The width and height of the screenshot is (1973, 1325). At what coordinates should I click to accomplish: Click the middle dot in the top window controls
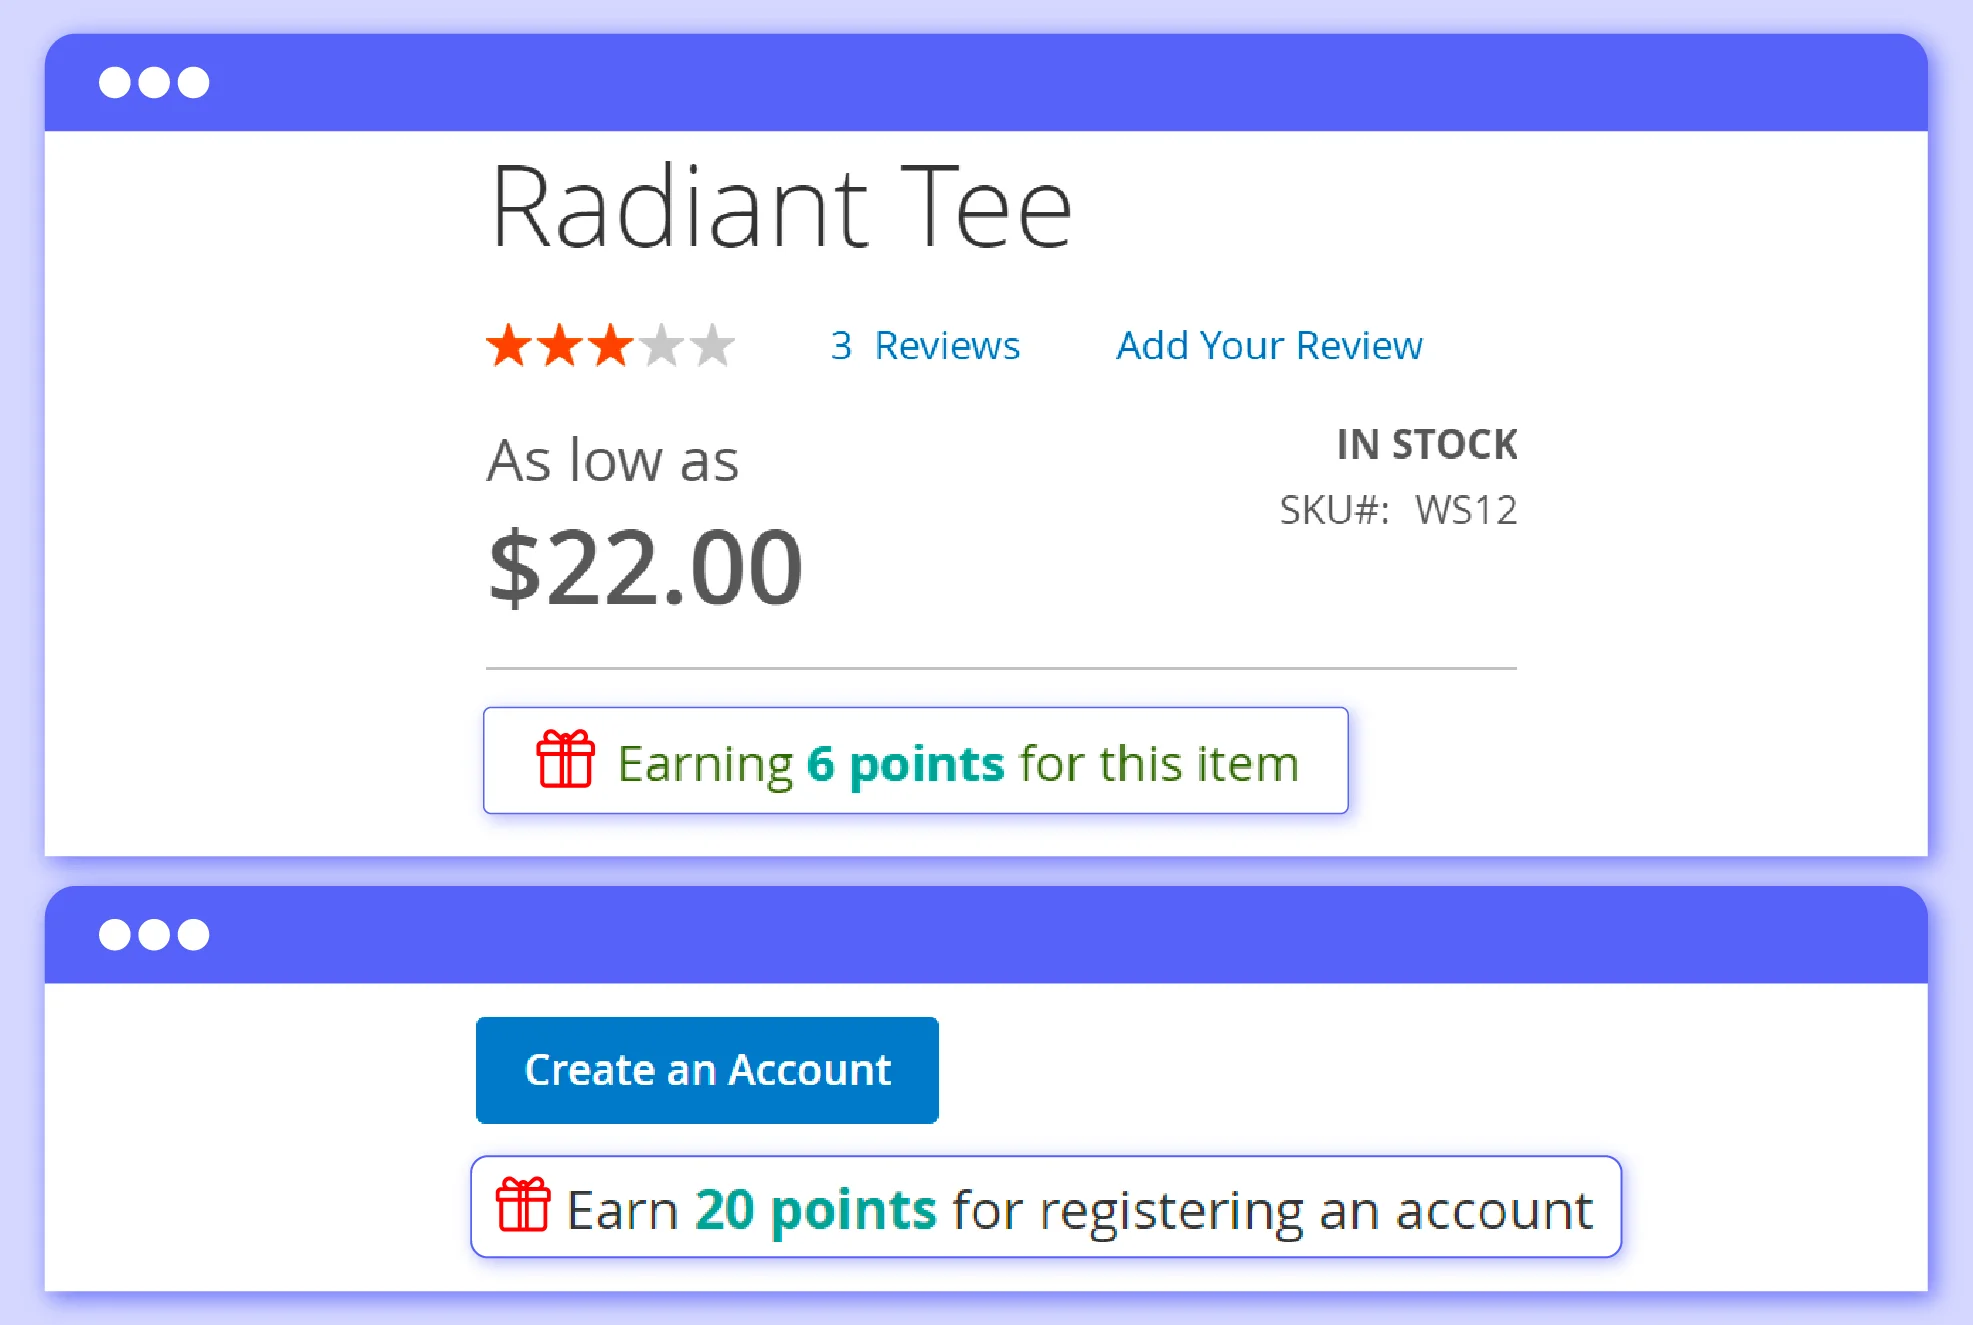152,81
